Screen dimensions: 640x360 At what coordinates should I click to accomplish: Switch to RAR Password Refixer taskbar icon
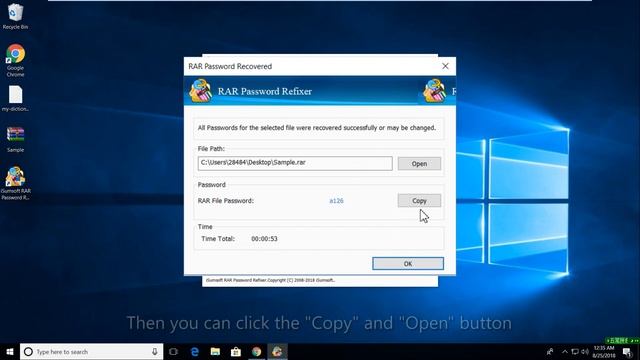(x=277, y=351)
